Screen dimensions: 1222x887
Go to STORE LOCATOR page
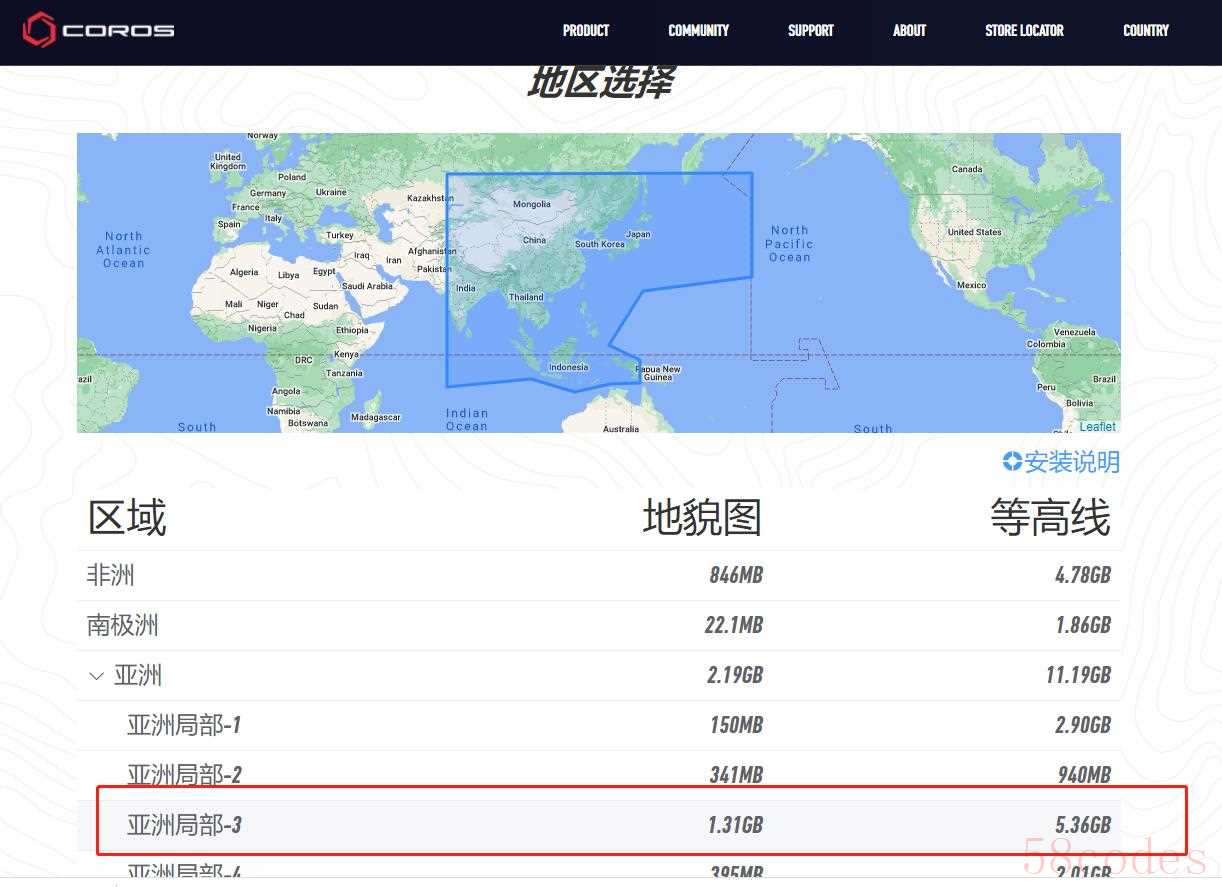tap(1024, 30)
